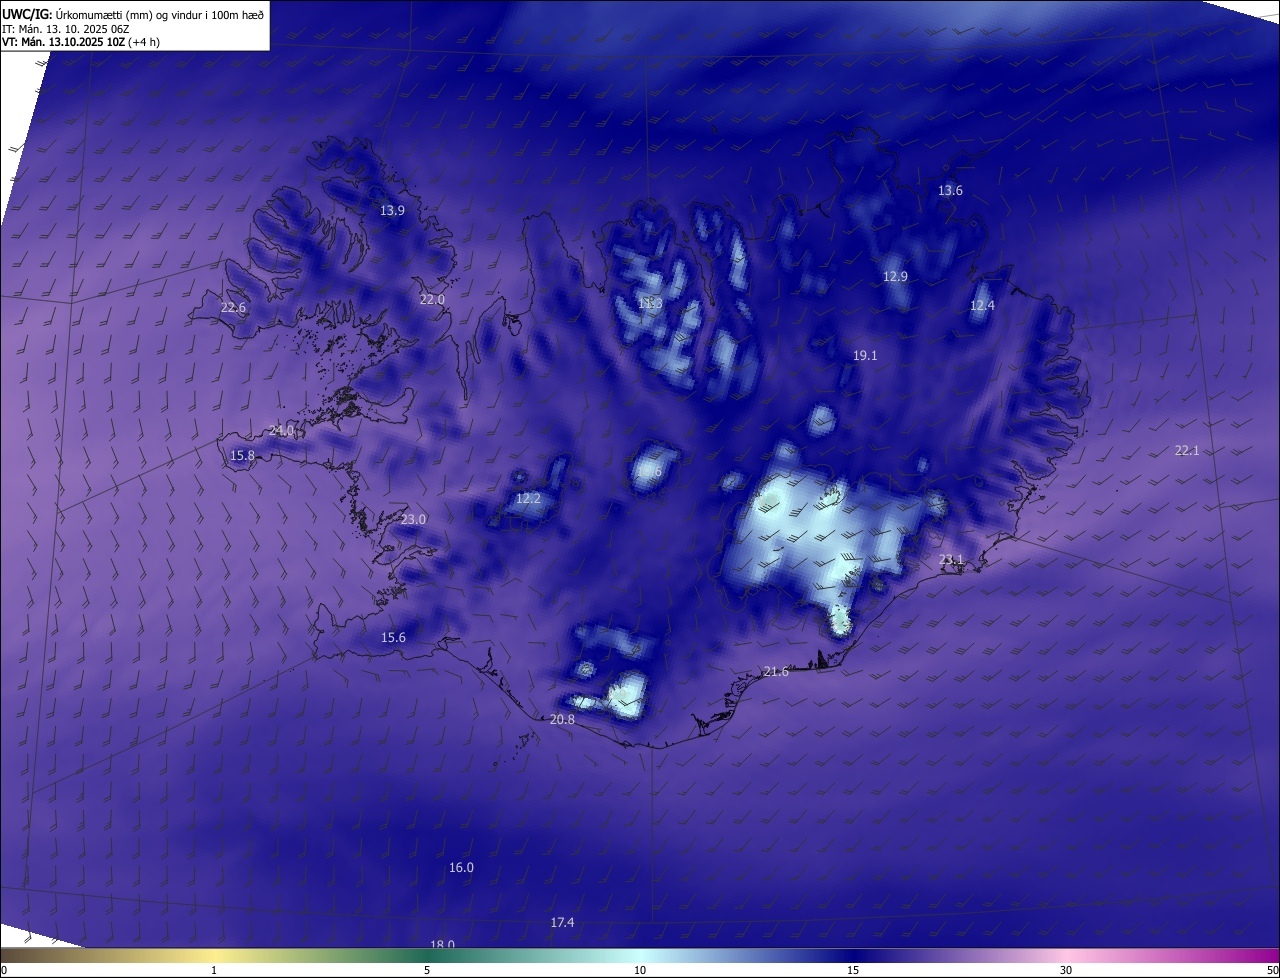Click the 23.1 value label on the map
The width and height of the screenshot is (1280, 978).
(951, 560)
